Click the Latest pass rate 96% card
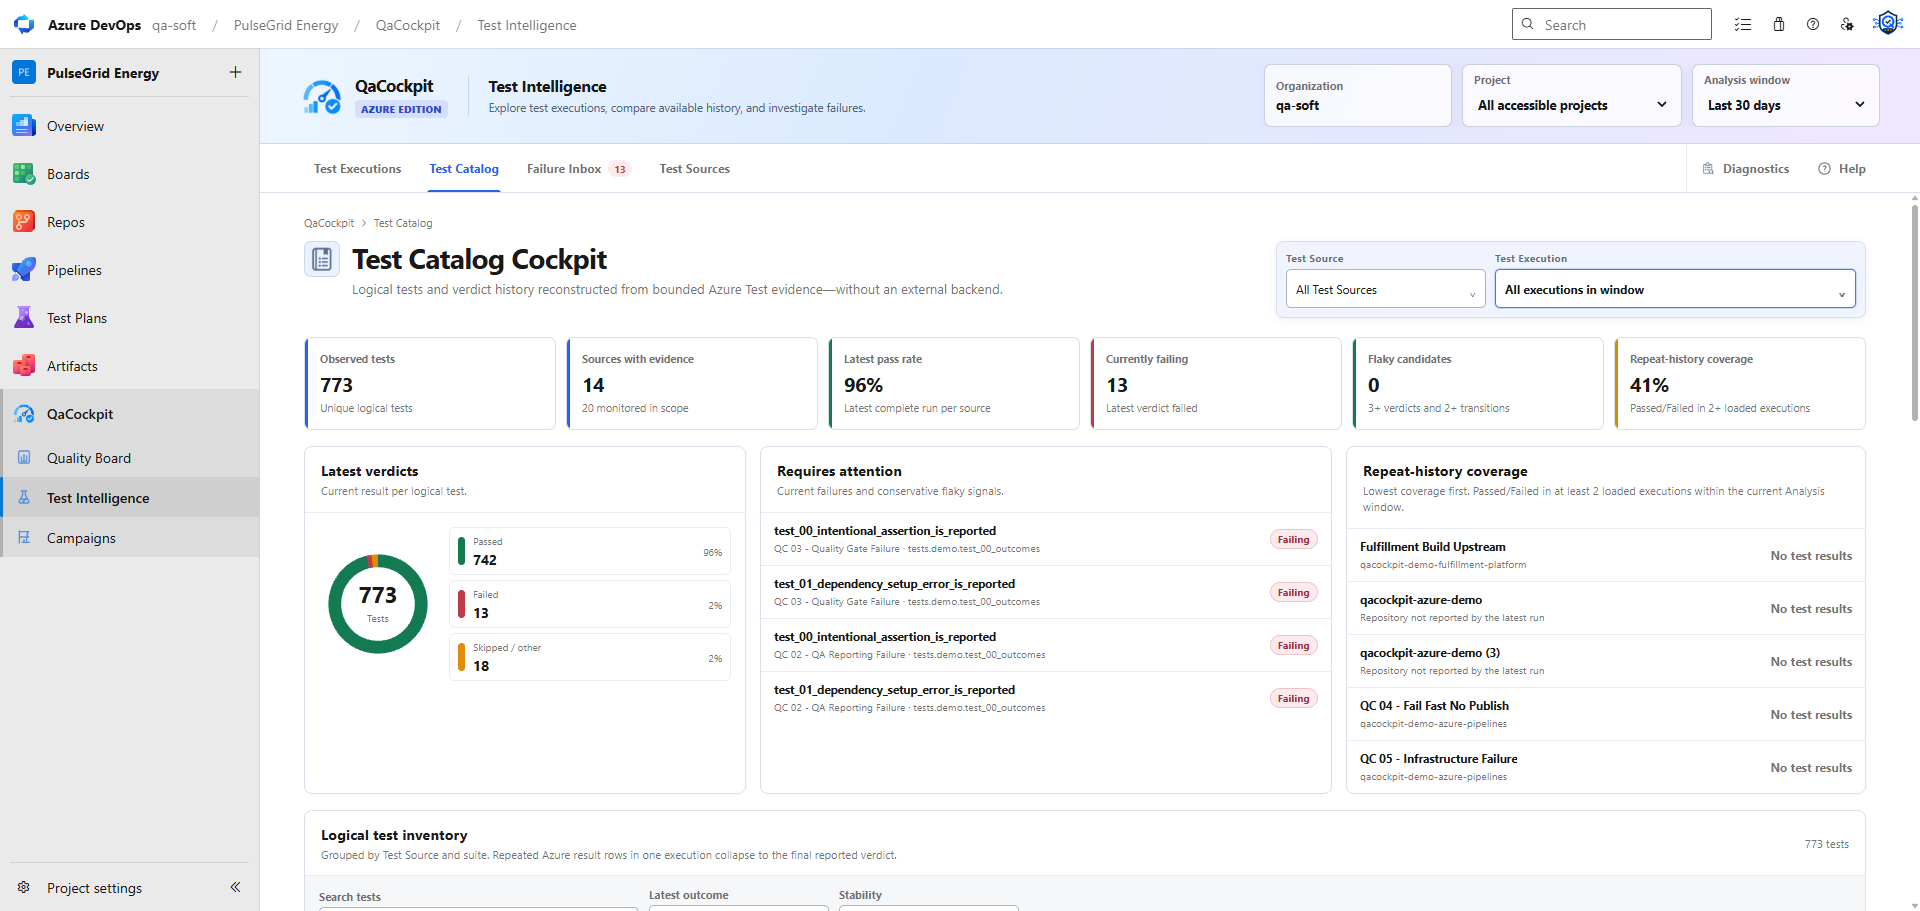 (954, 384)
